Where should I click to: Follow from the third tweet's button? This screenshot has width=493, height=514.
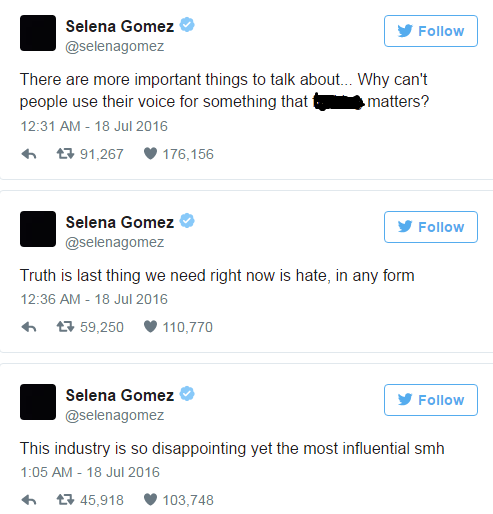(x=431, y=400)
